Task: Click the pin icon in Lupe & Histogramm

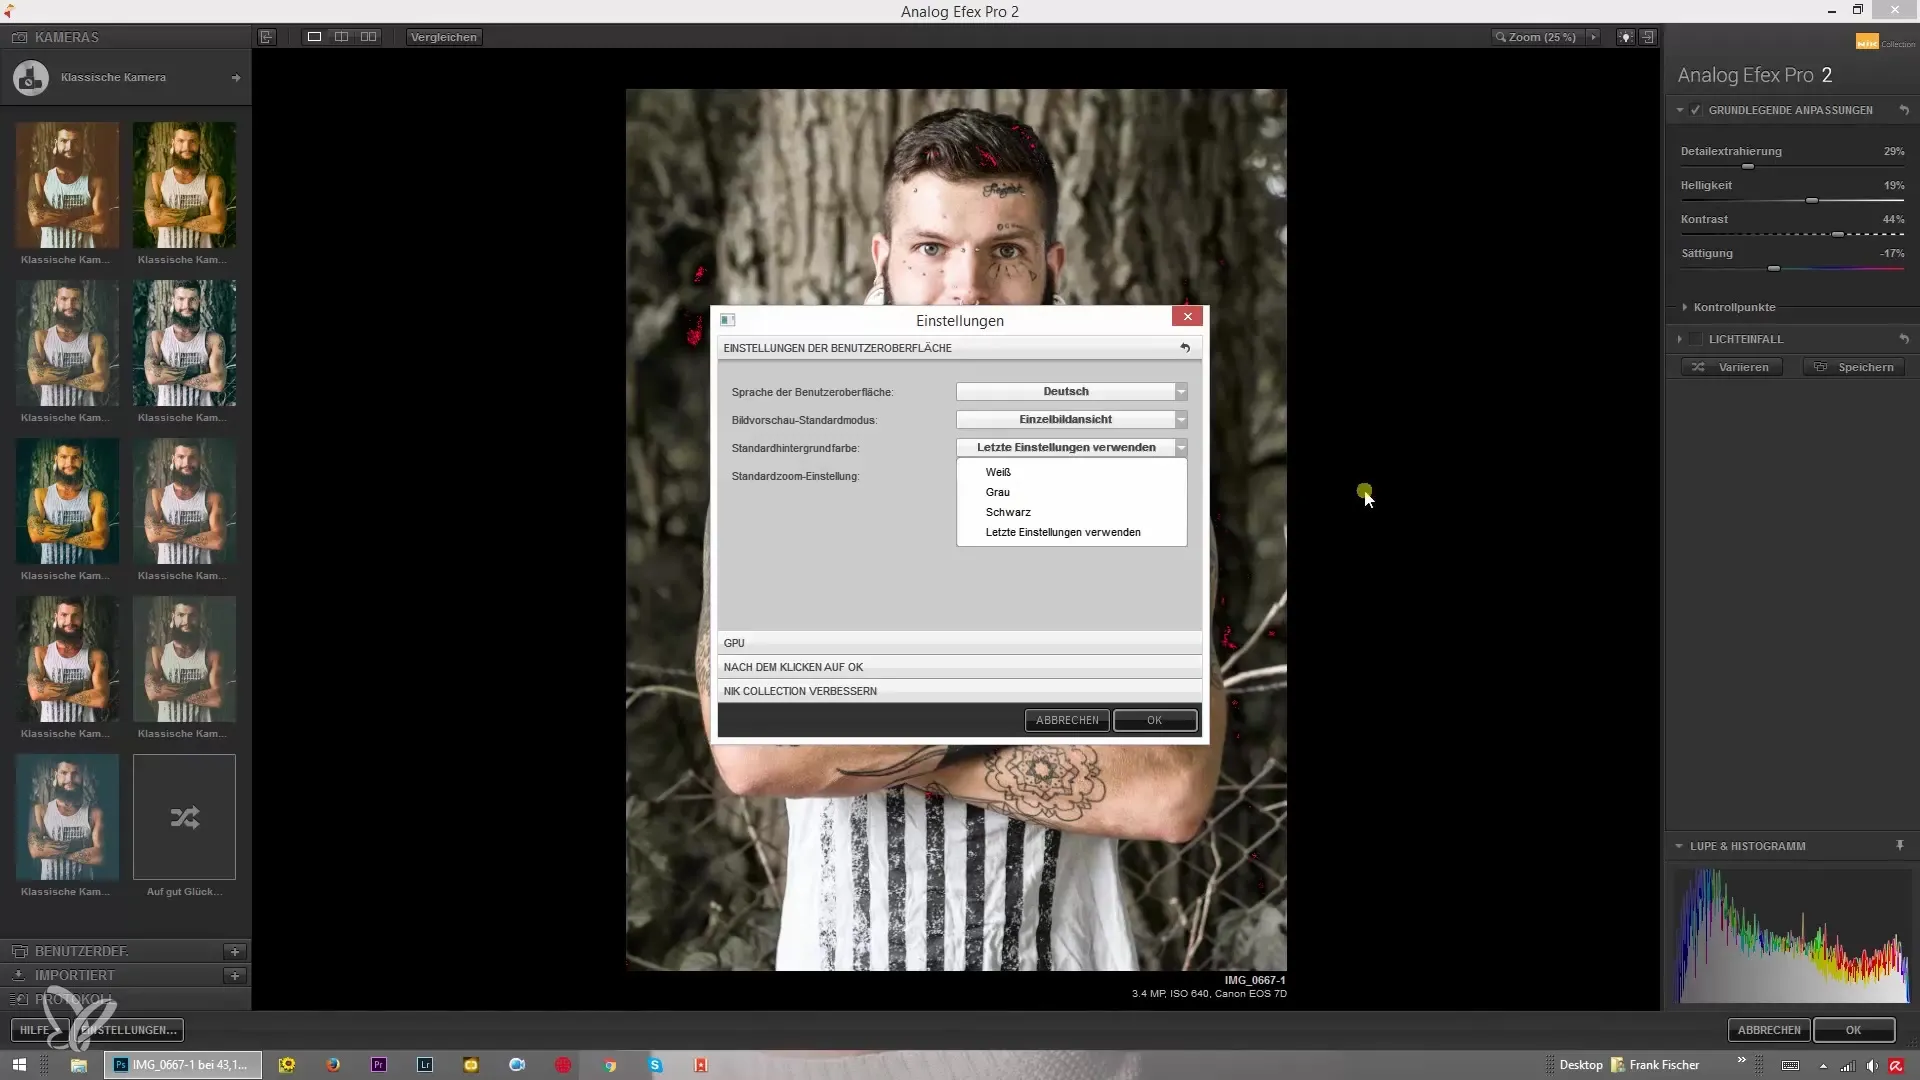Action: tap(1899, 846)
